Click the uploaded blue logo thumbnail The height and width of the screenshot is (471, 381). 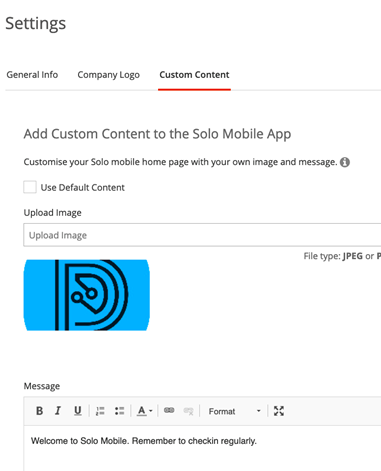coord(87,295)
